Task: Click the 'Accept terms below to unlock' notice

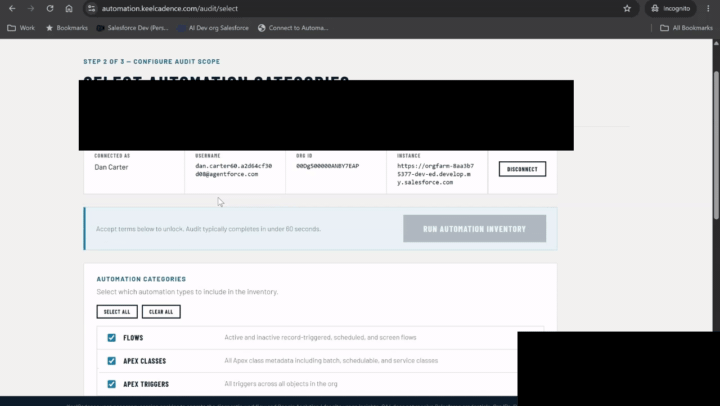Action: tap(208, 229)
